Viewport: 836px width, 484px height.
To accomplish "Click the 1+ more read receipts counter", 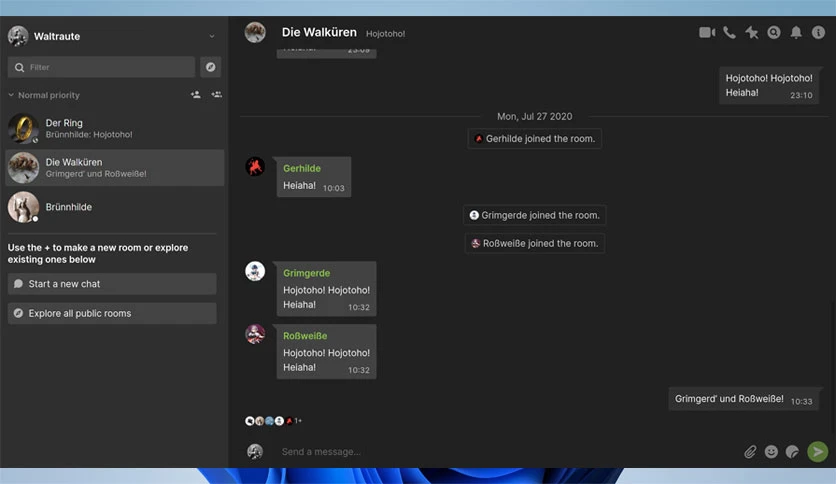I will [298, 421].
